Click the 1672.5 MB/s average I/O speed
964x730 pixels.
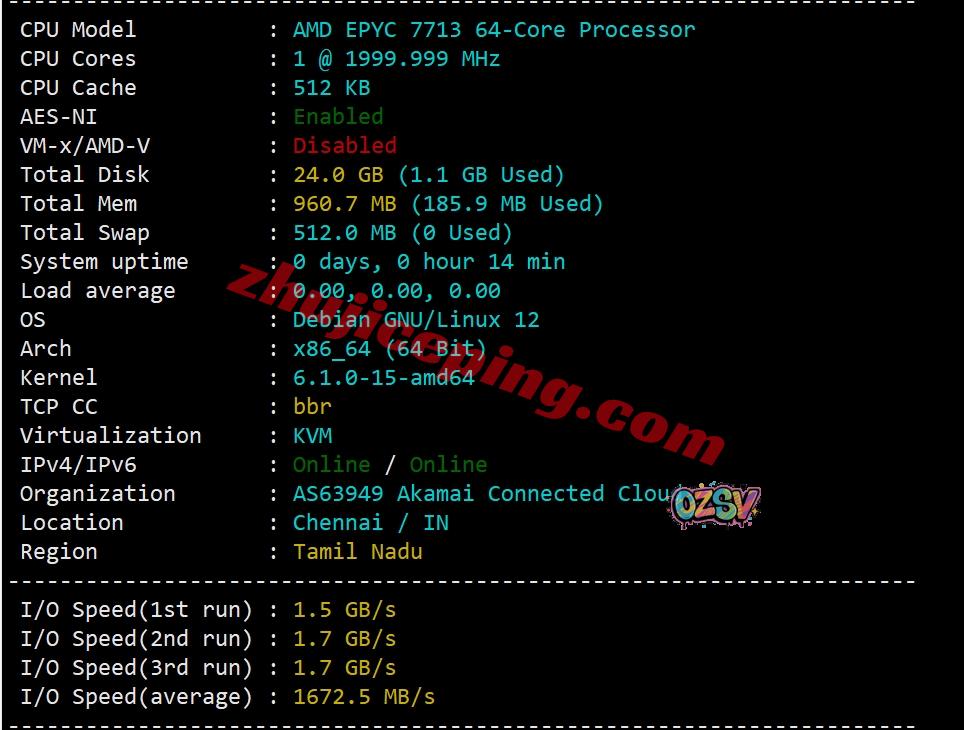364,696
